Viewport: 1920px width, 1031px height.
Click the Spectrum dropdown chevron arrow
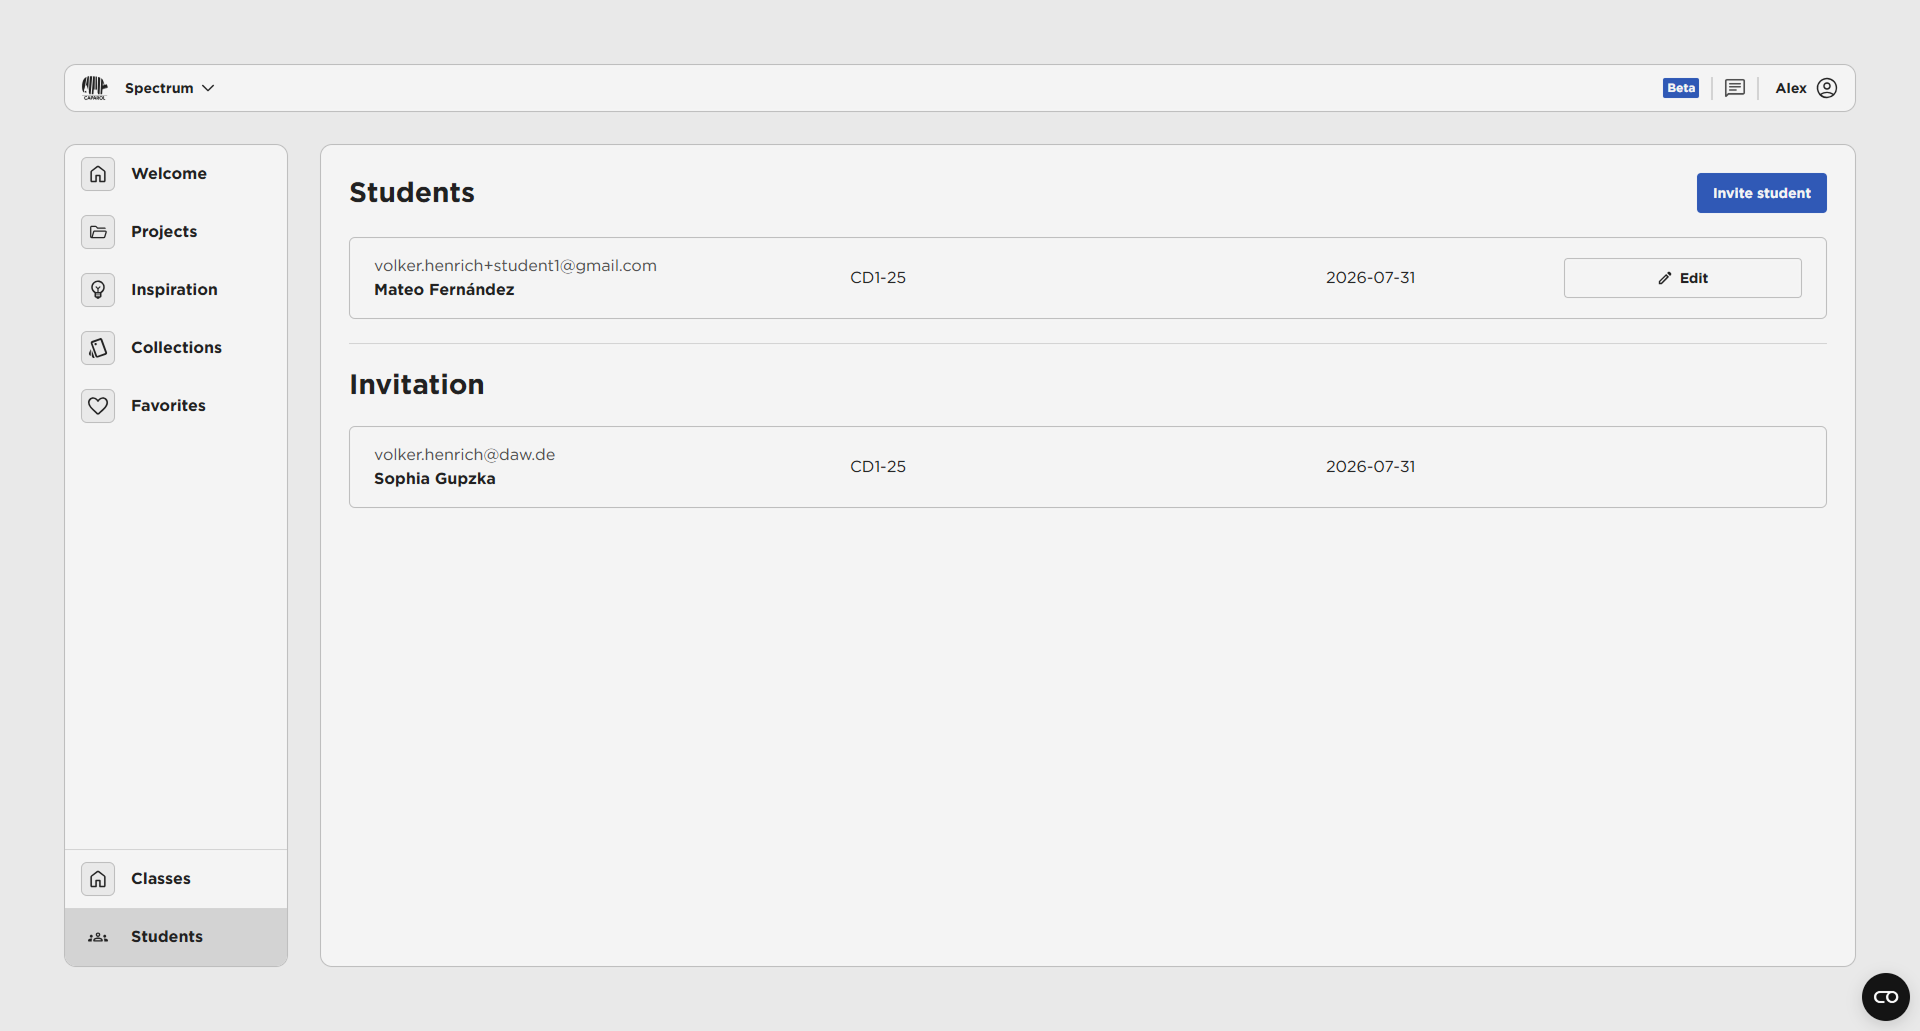[208, 88]
